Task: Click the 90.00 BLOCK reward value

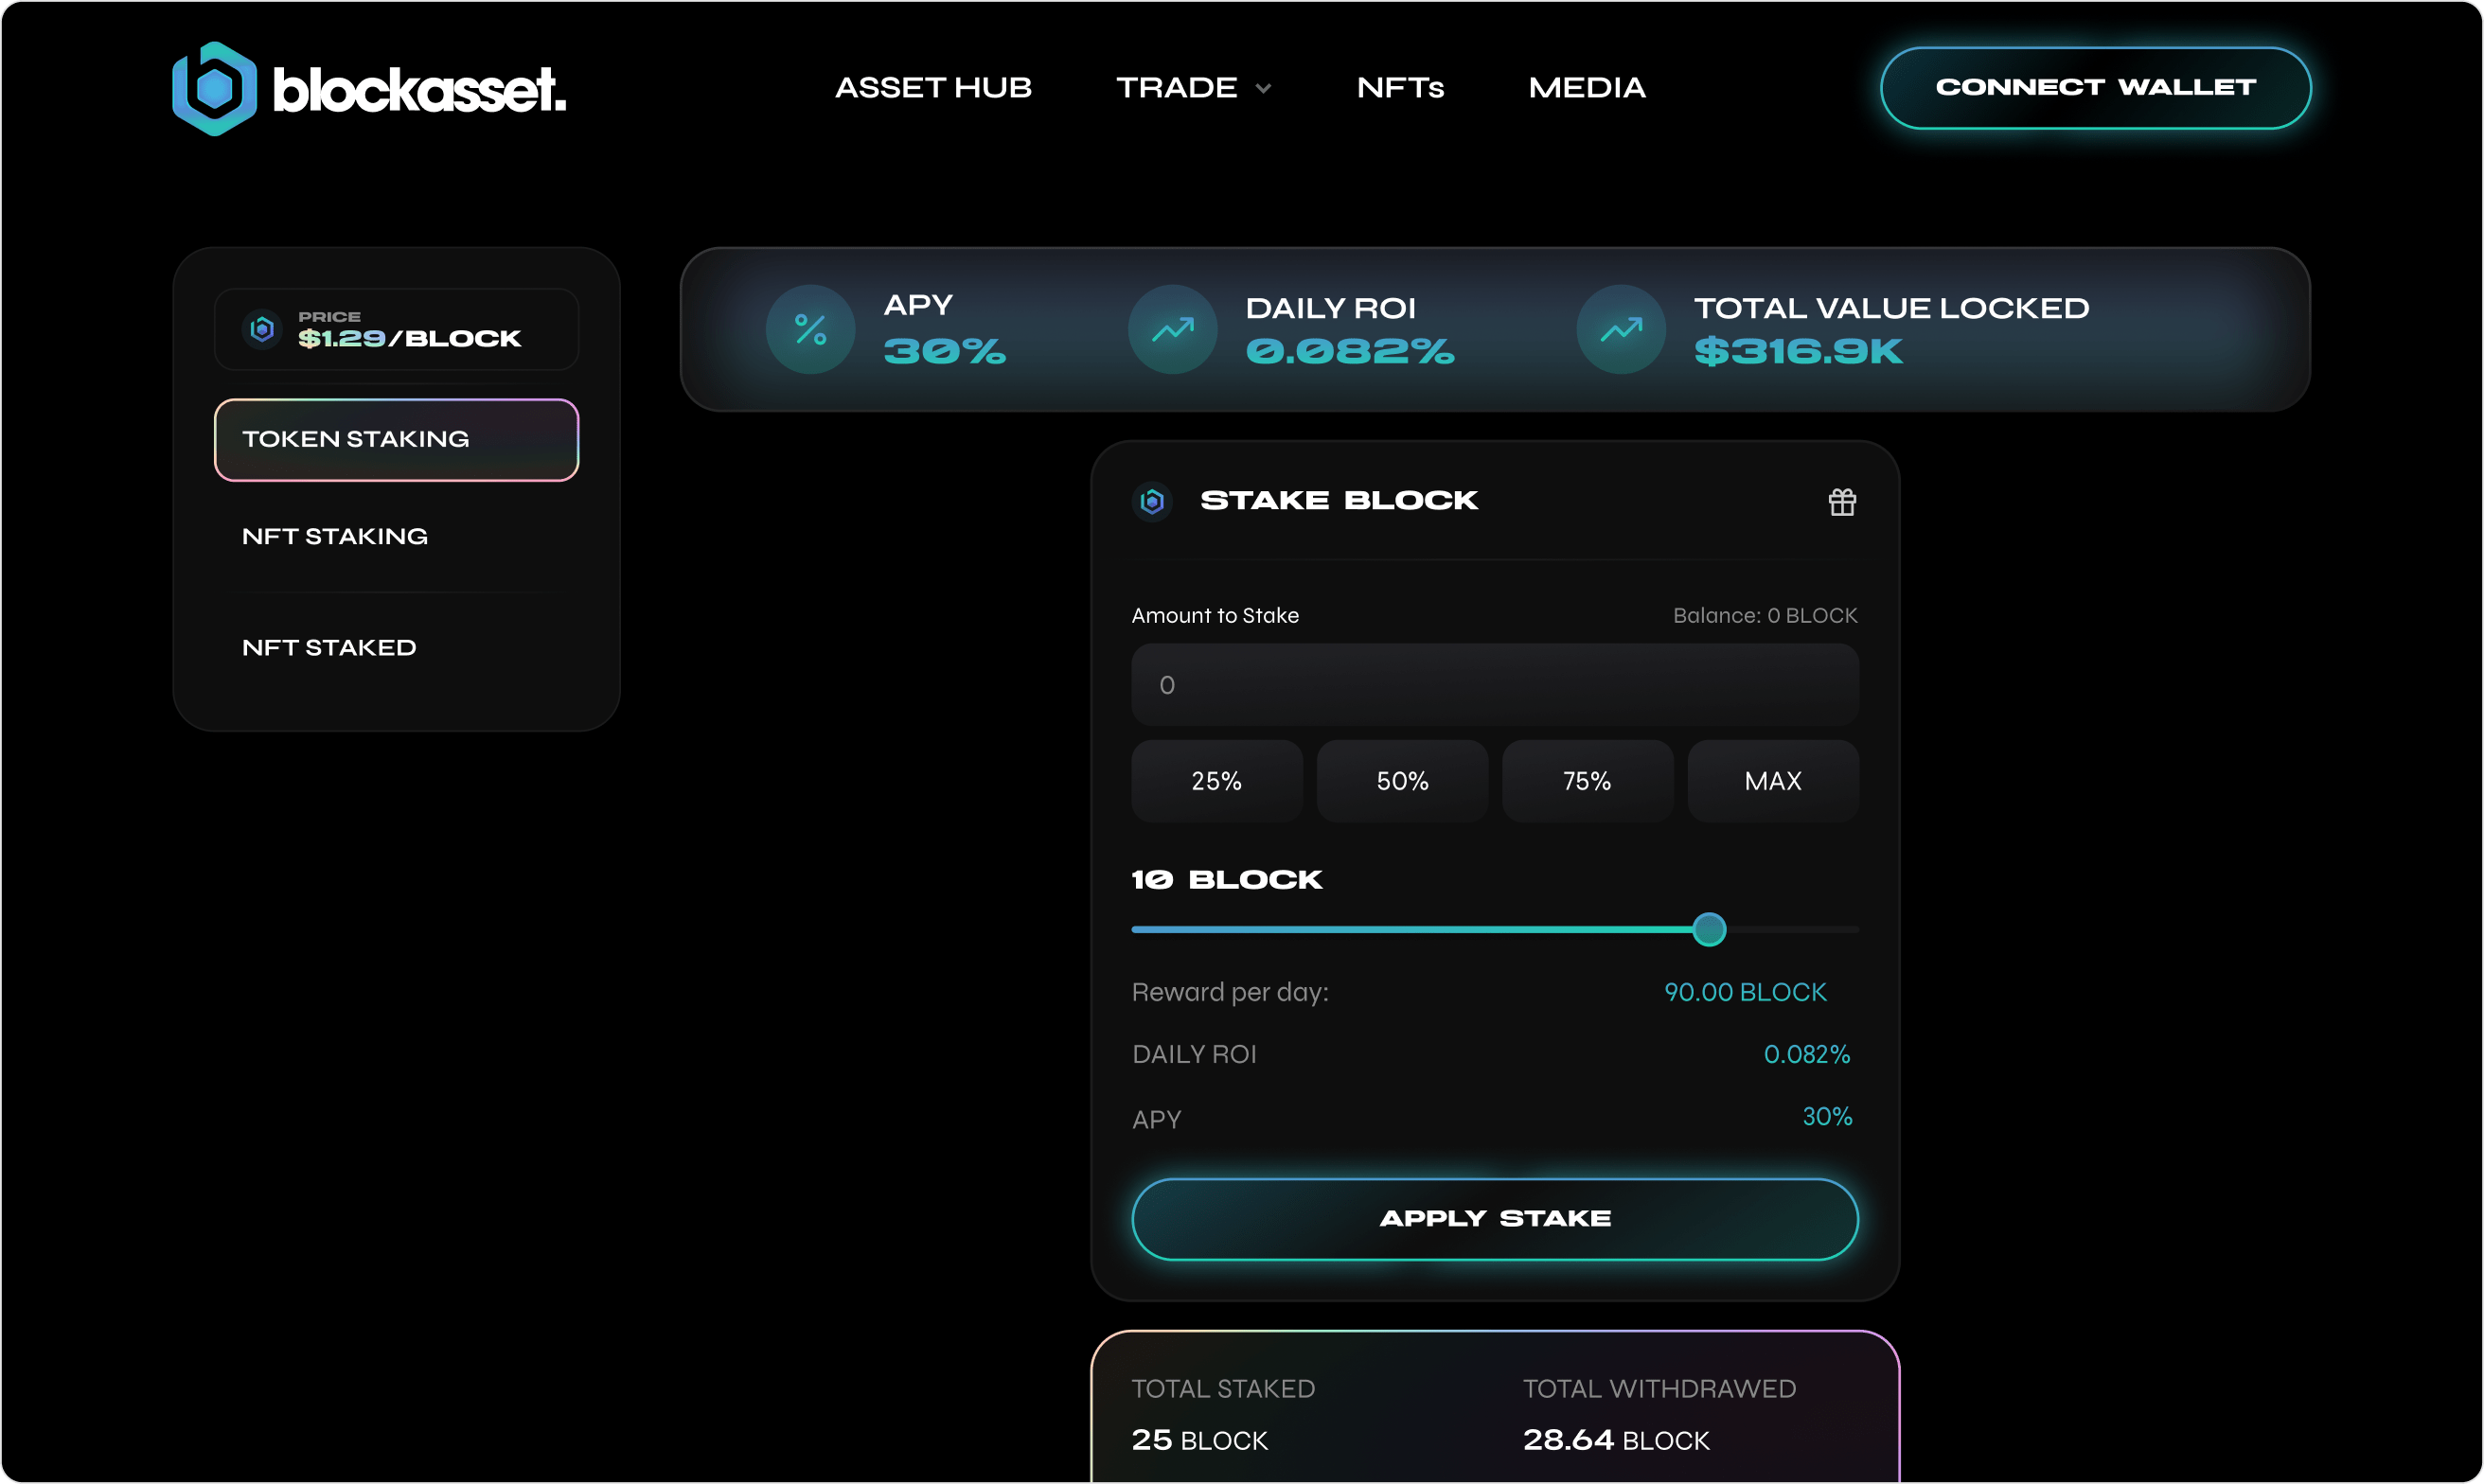Action: coord(1745,993)
